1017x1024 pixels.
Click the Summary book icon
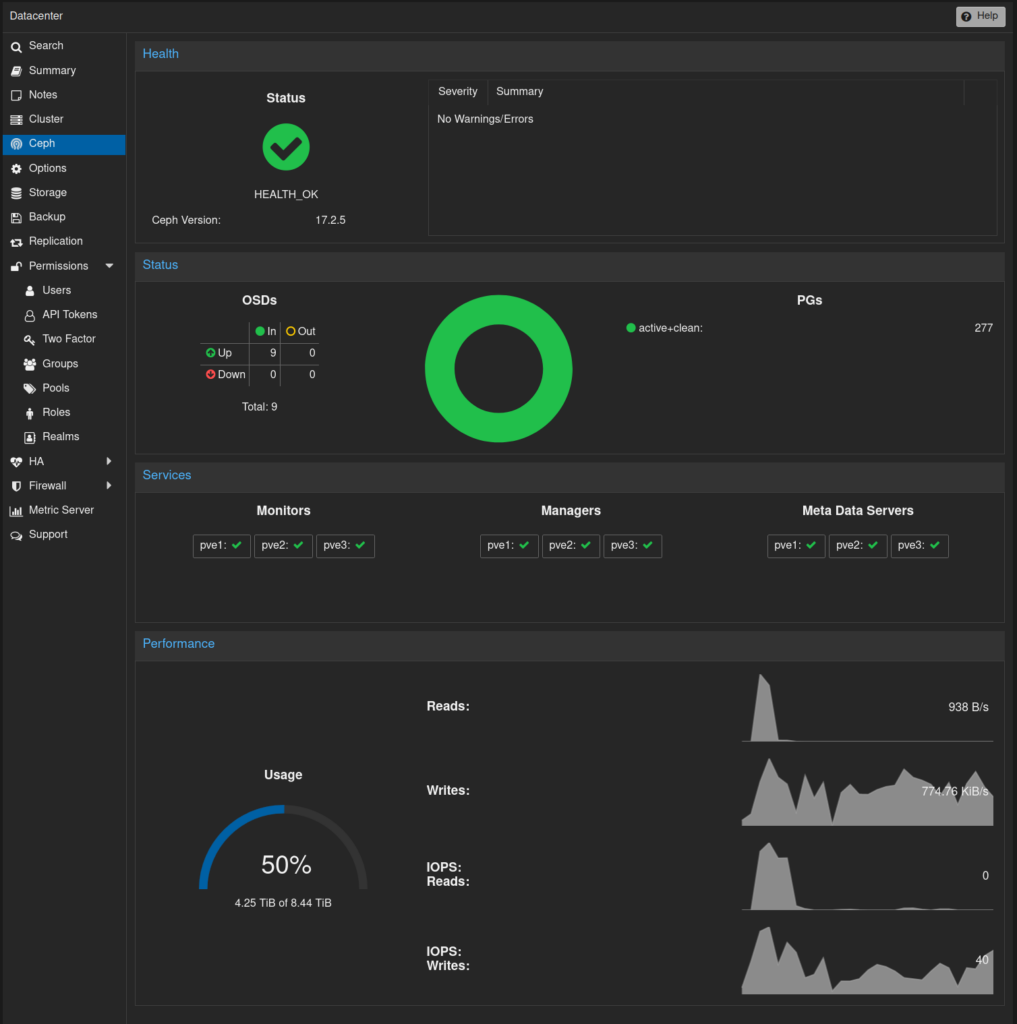[16, 71]
